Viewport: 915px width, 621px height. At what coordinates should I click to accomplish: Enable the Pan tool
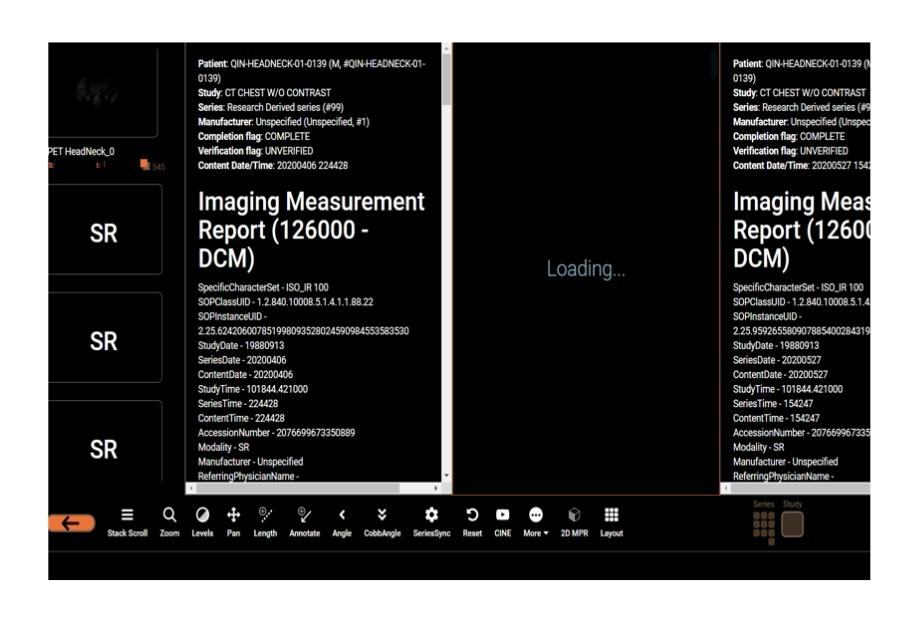coord(233,521)
